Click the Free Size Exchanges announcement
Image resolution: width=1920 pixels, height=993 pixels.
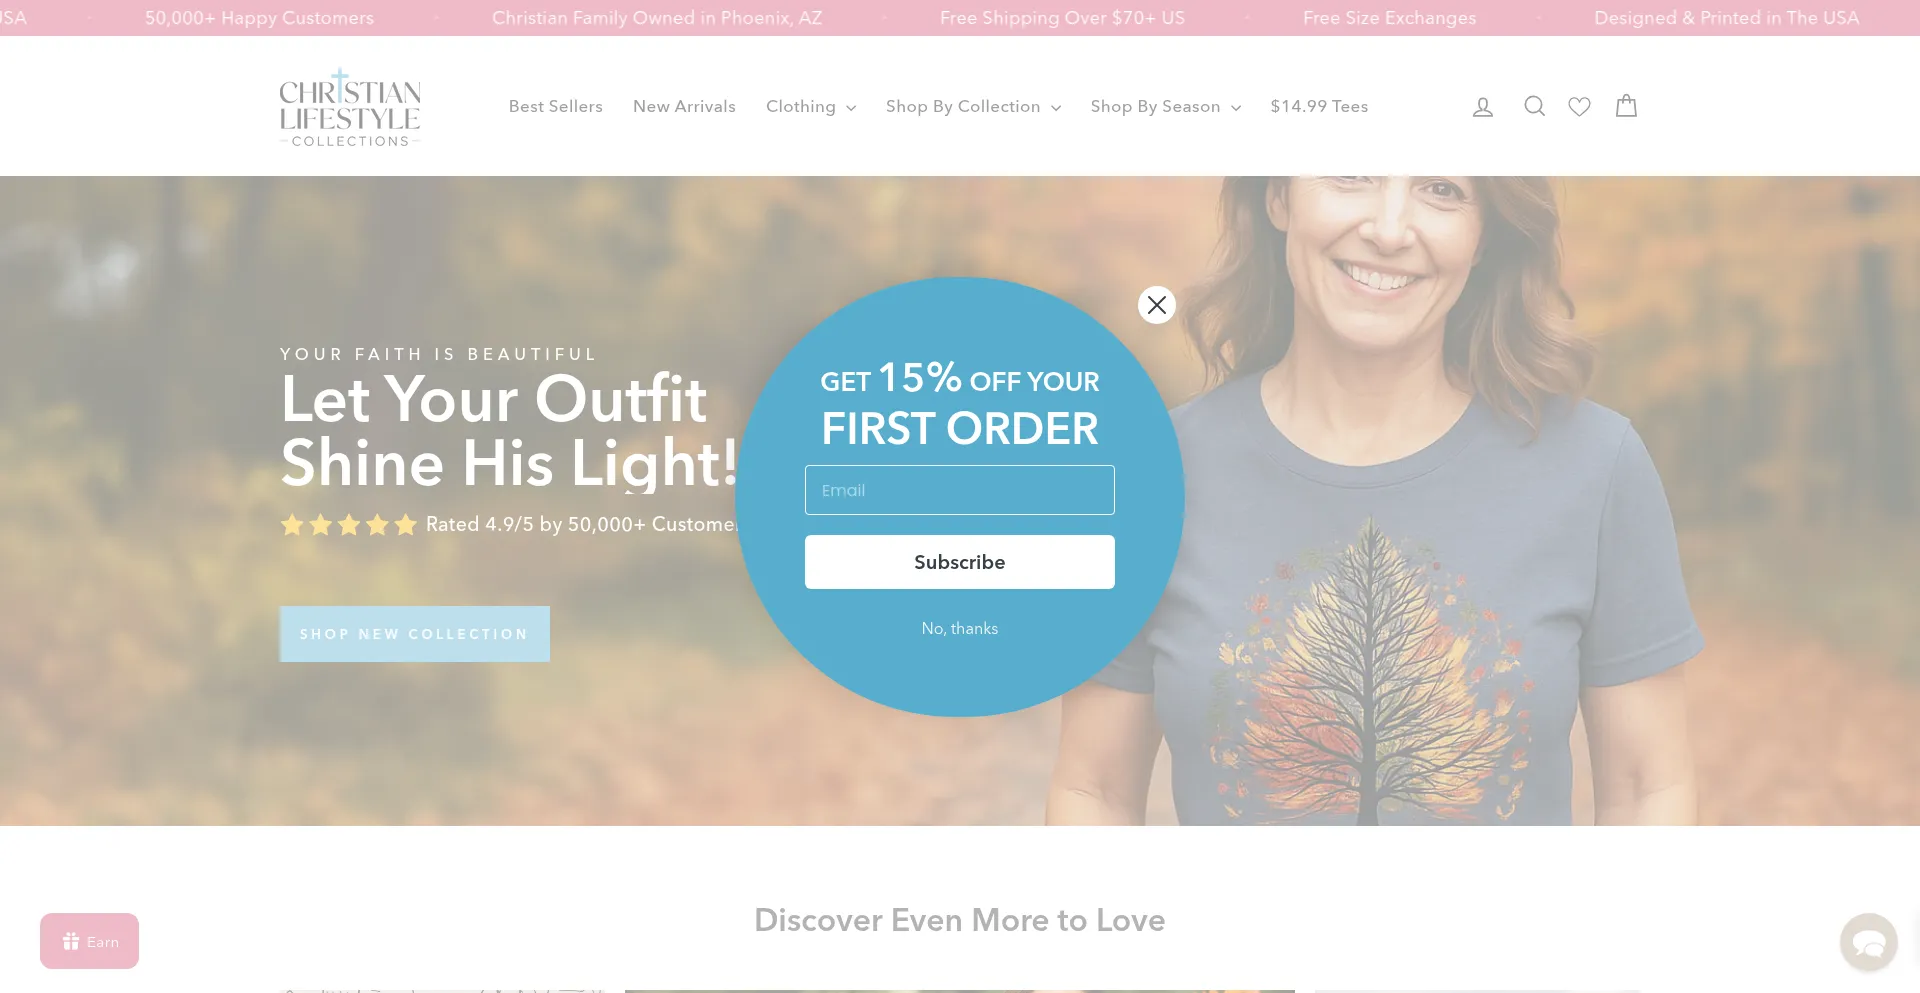tap(1389, 18)
